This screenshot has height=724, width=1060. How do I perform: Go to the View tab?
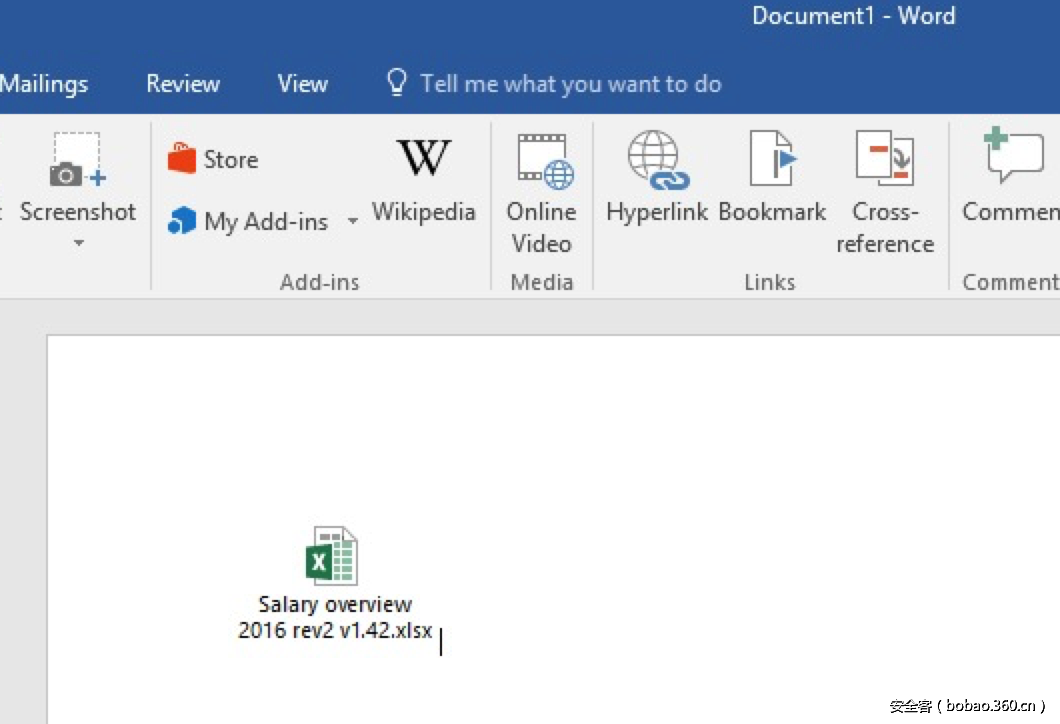(302, 84)
